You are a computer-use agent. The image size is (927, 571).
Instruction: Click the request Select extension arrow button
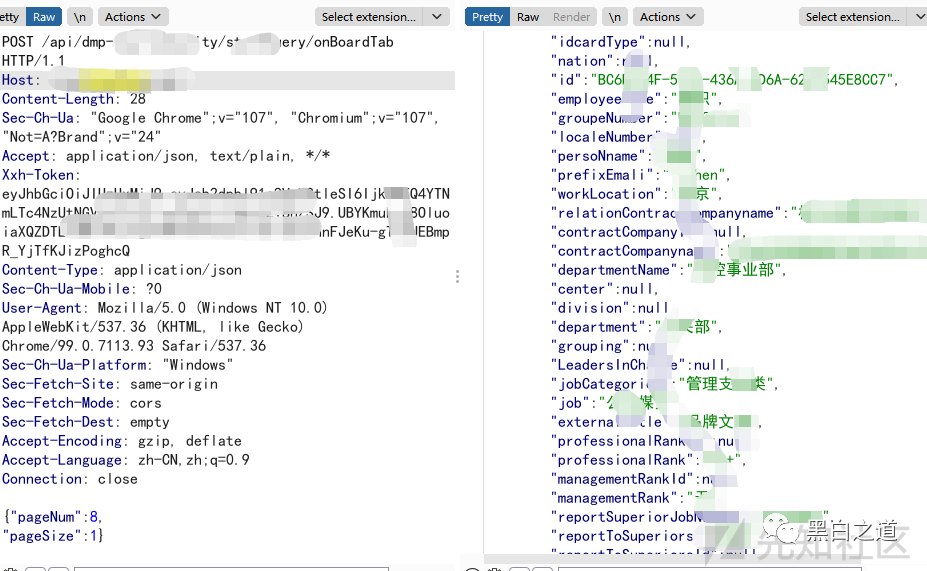(436, 17)
